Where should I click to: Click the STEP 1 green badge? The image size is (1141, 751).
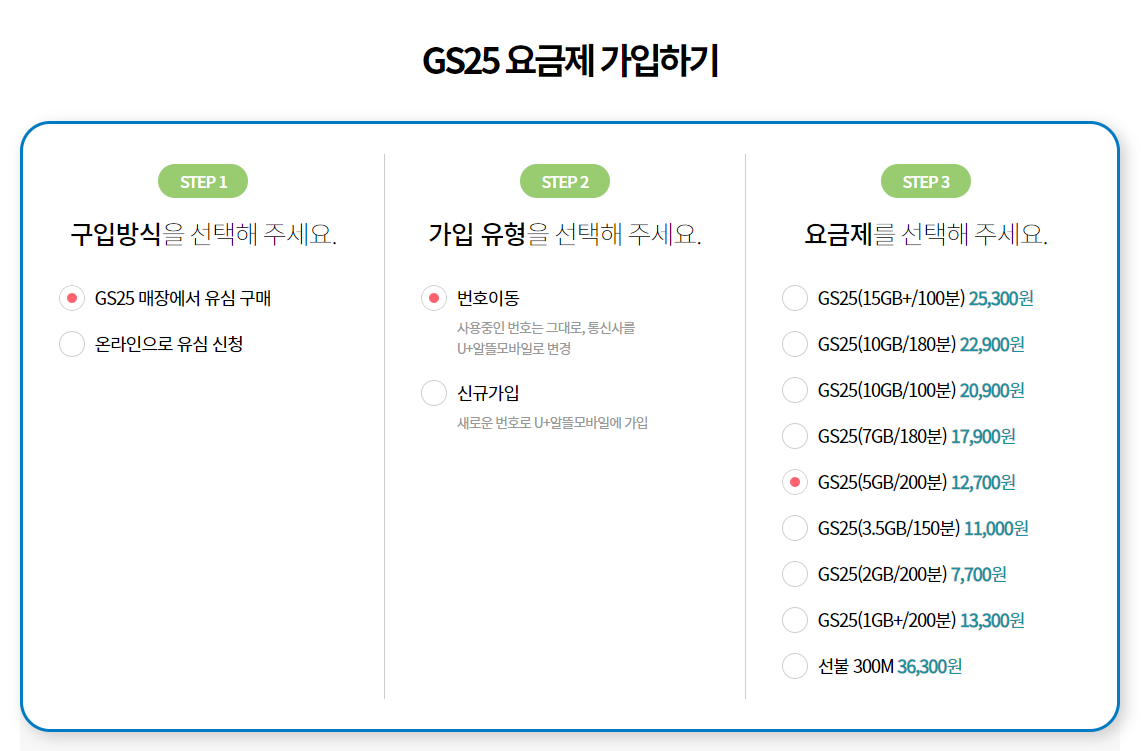click(x=203, y=181)
